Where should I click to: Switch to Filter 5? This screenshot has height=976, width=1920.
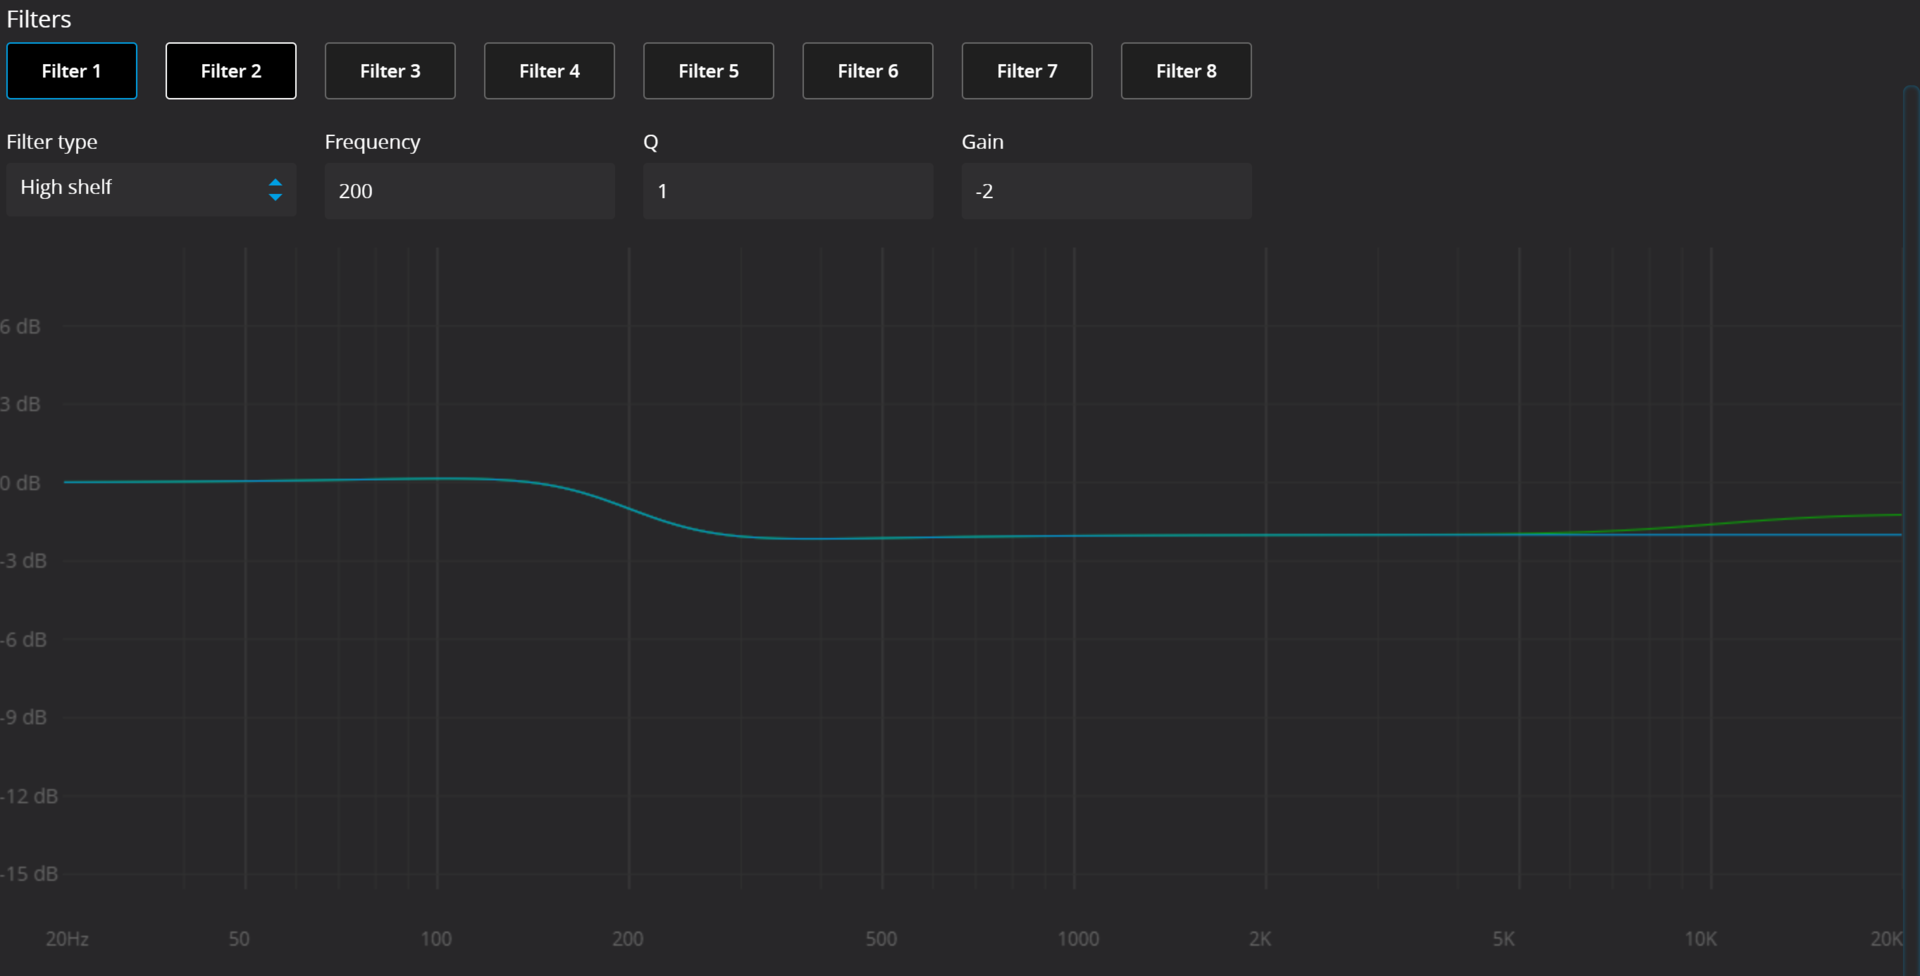708,71
